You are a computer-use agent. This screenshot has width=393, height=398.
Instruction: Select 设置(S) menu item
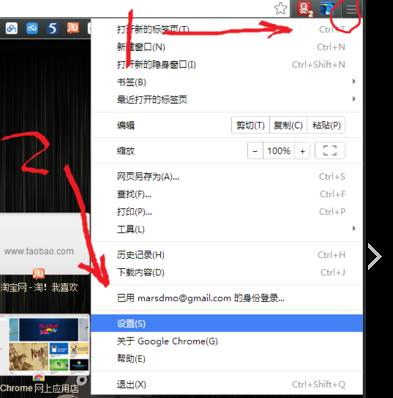click(x=227, y=323)
